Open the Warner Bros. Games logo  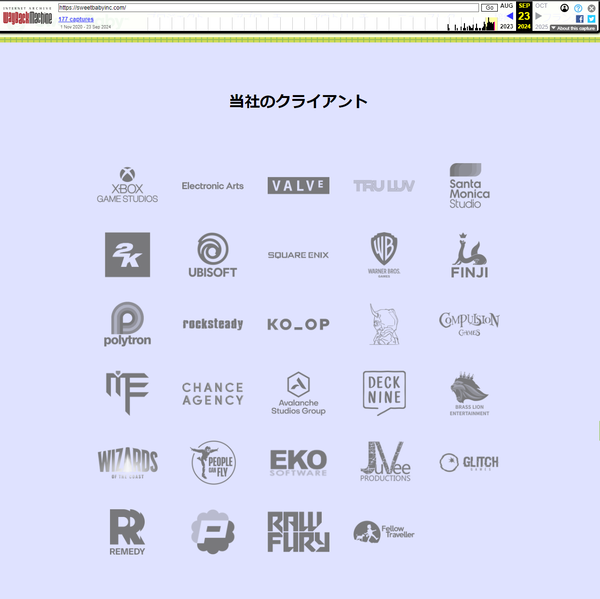(384, 255)
